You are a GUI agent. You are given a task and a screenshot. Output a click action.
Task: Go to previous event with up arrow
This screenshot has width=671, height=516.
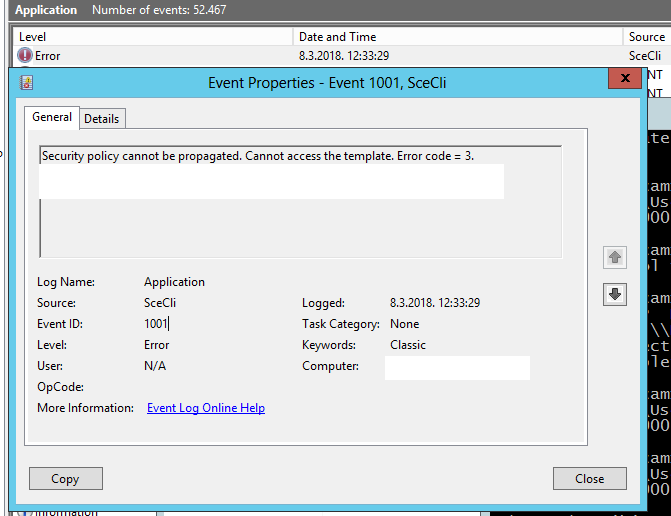[615, 257]
